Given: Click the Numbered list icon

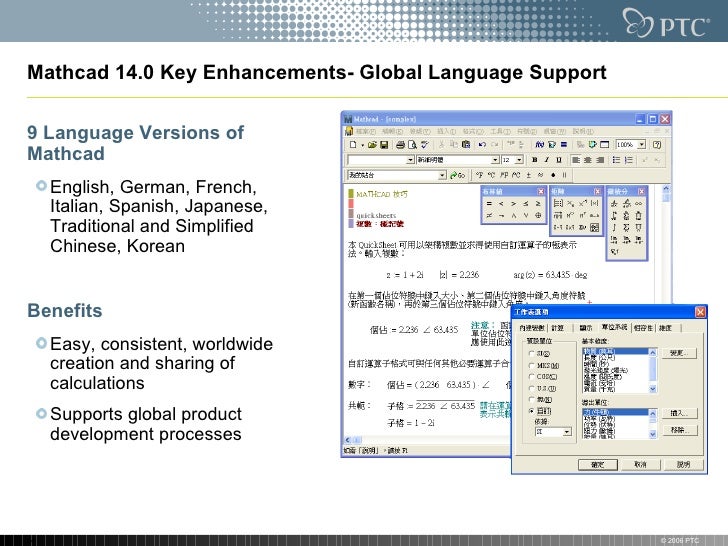Looking at the screenshot, I should [629, 160].
